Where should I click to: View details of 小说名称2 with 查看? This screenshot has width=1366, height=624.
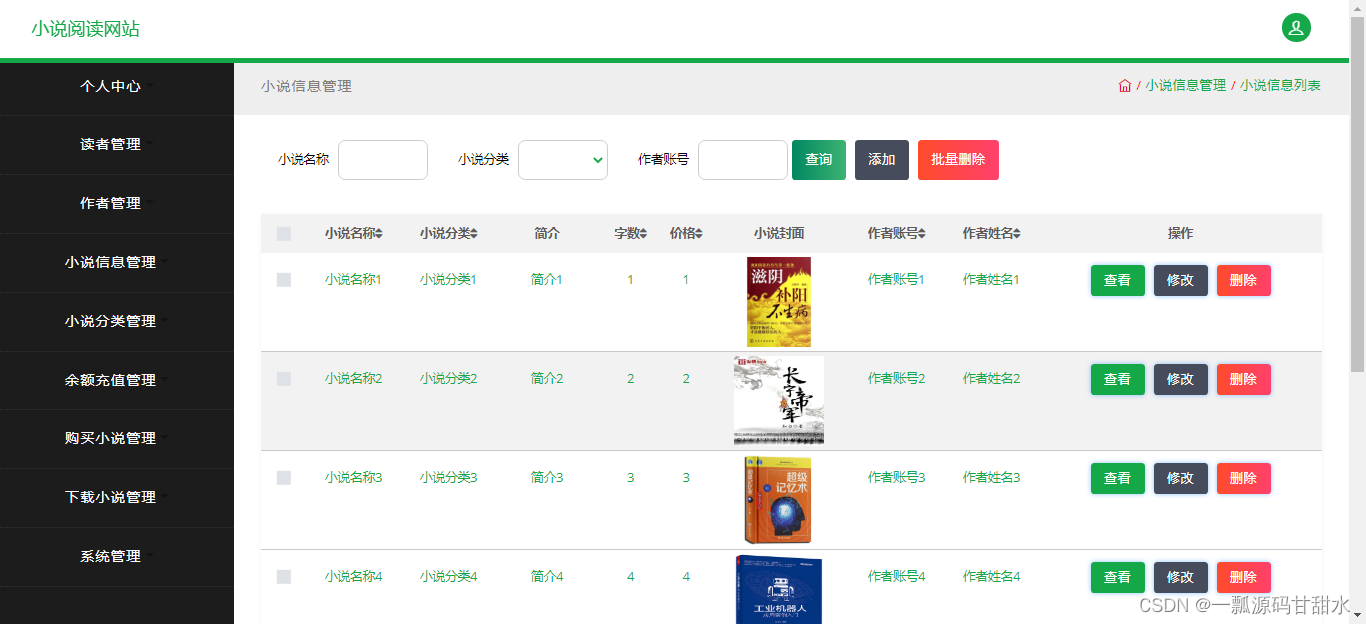coord(1117,379)
